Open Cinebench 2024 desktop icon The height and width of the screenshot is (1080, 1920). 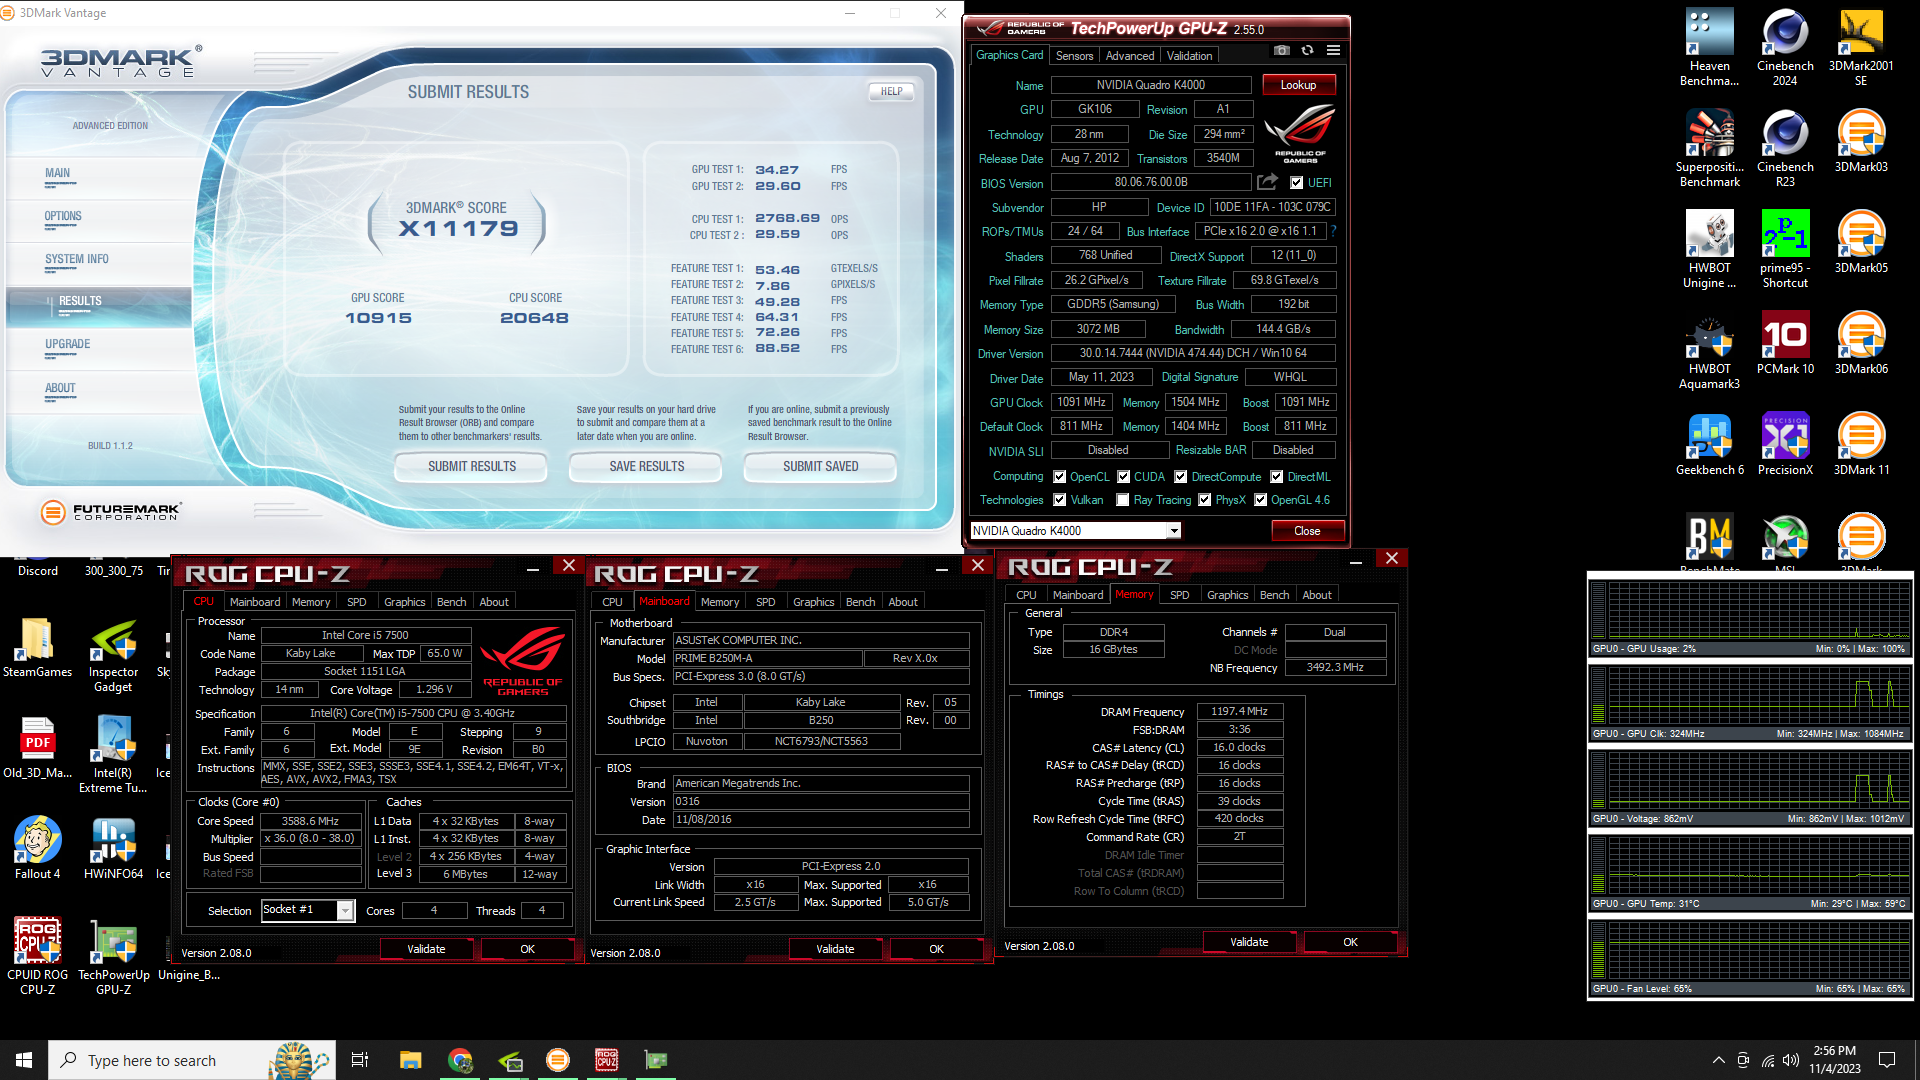1785,47
